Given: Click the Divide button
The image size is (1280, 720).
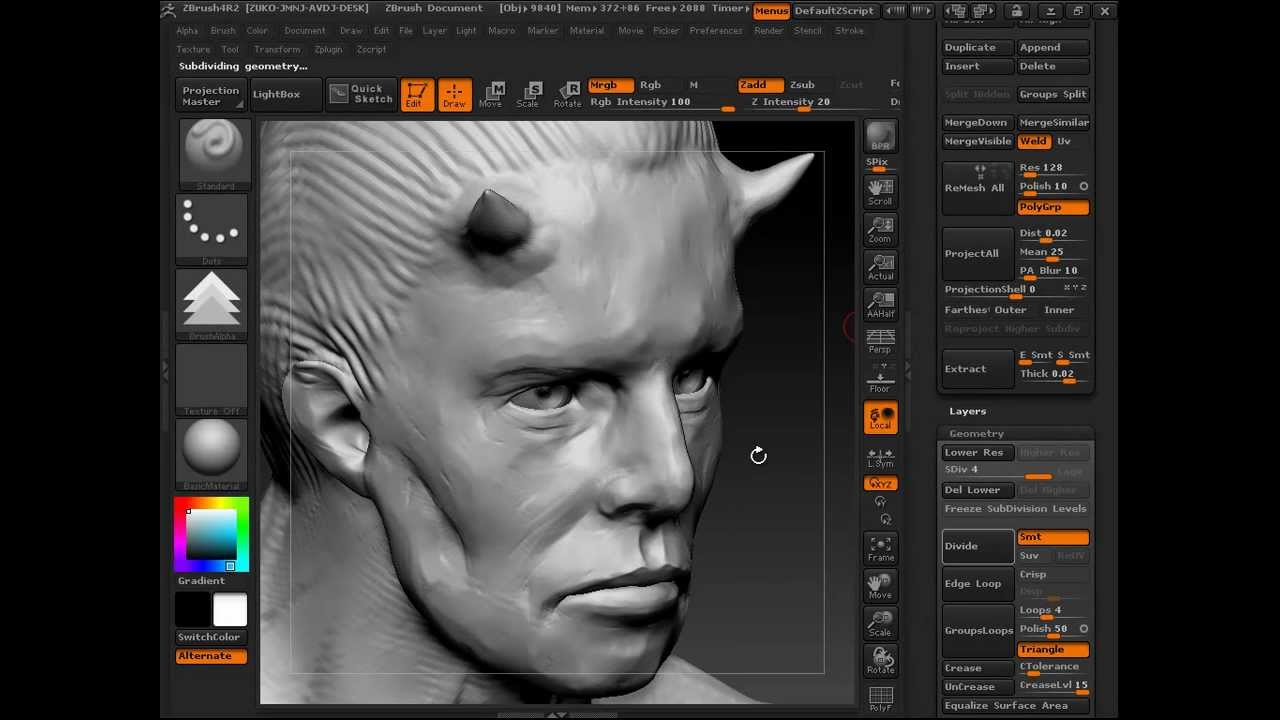Looking at the screenshot, I should click(x=978, y=546).
